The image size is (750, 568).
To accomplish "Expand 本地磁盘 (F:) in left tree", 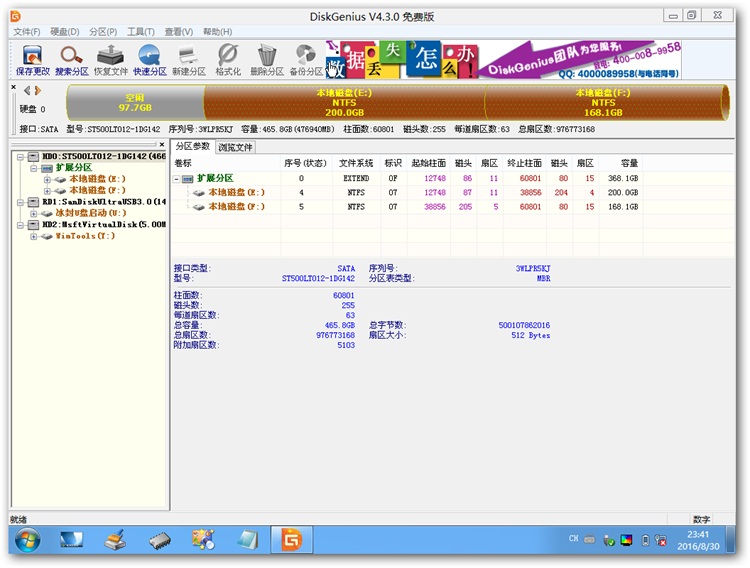I will tap(47, 191).
